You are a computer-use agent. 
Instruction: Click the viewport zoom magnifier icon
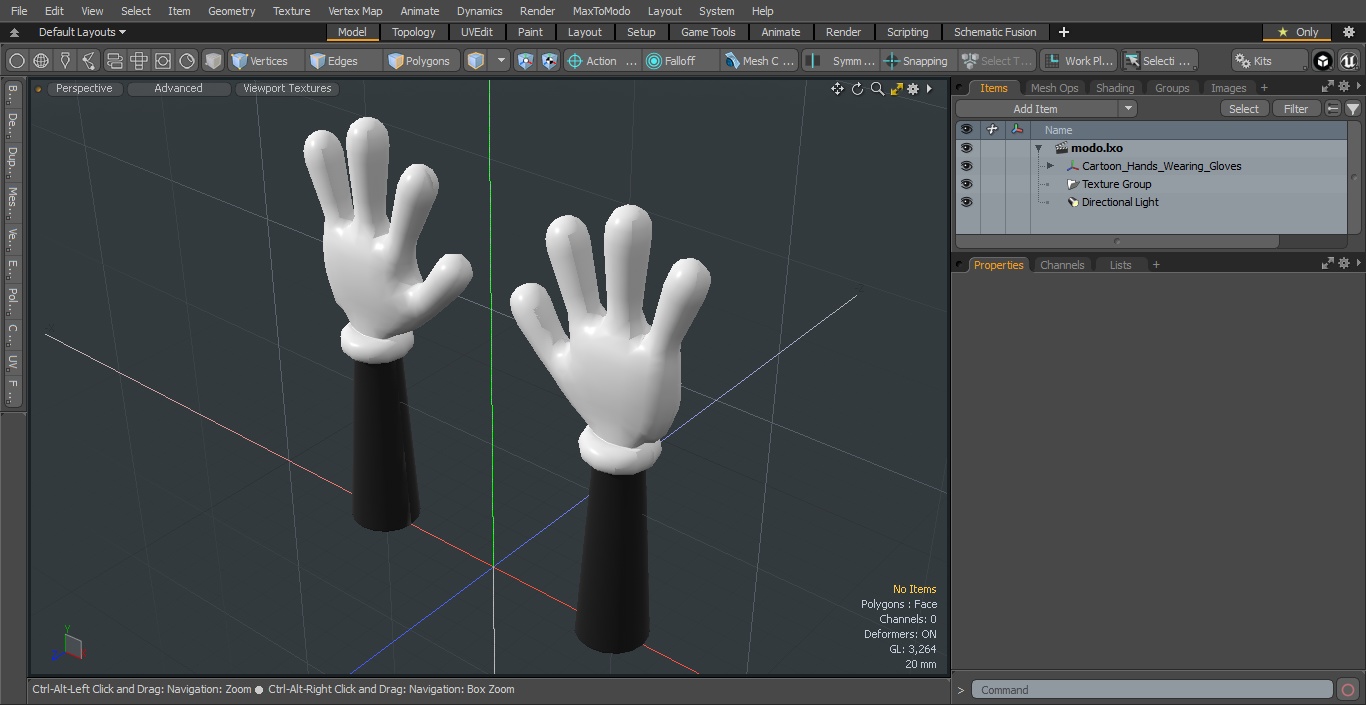(877, 89)
